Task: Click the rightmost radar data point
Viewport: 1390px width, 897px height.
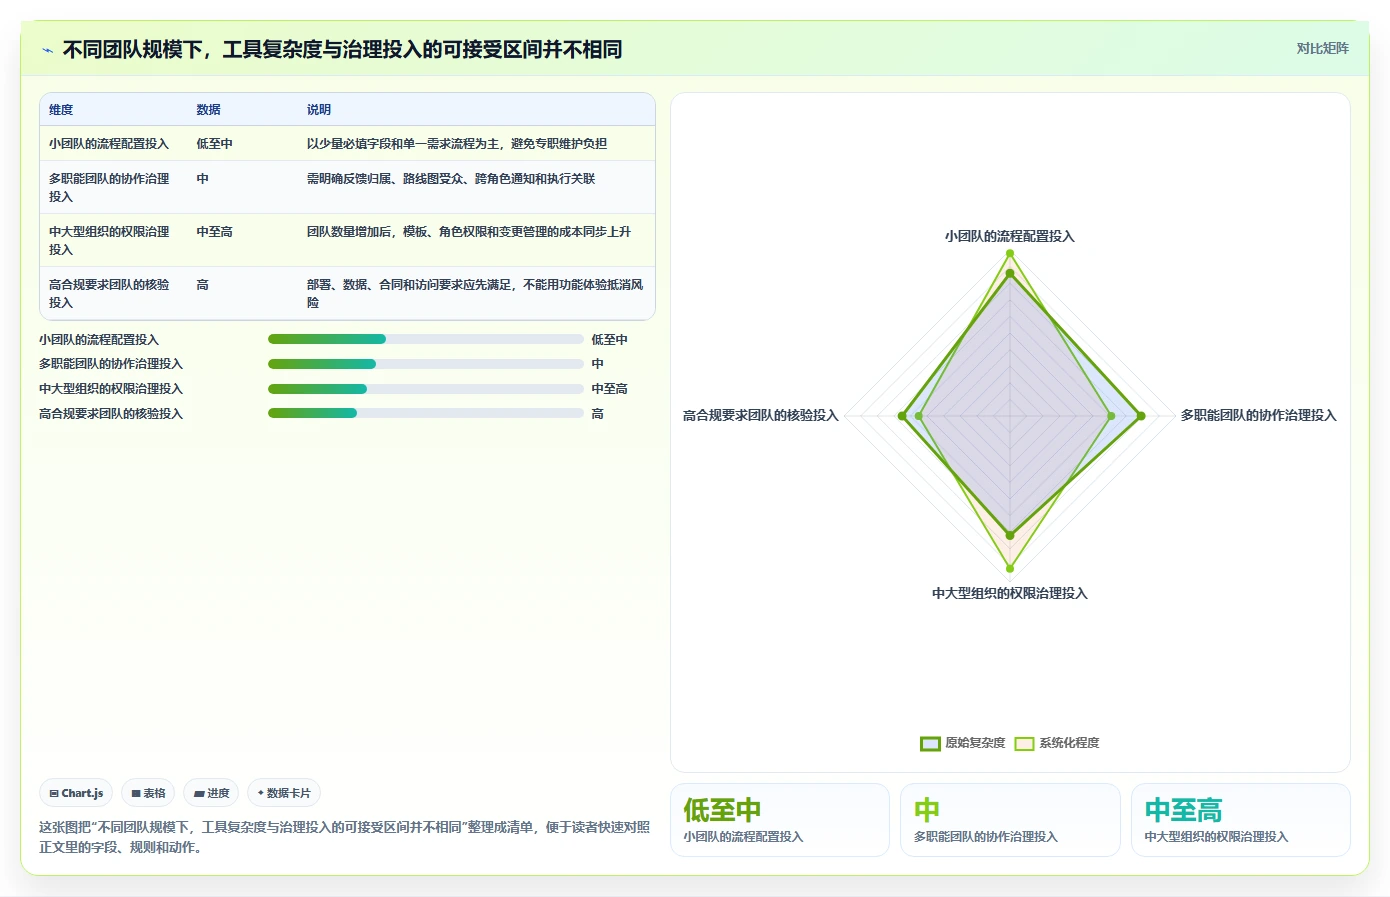Action: (1141, 415)
